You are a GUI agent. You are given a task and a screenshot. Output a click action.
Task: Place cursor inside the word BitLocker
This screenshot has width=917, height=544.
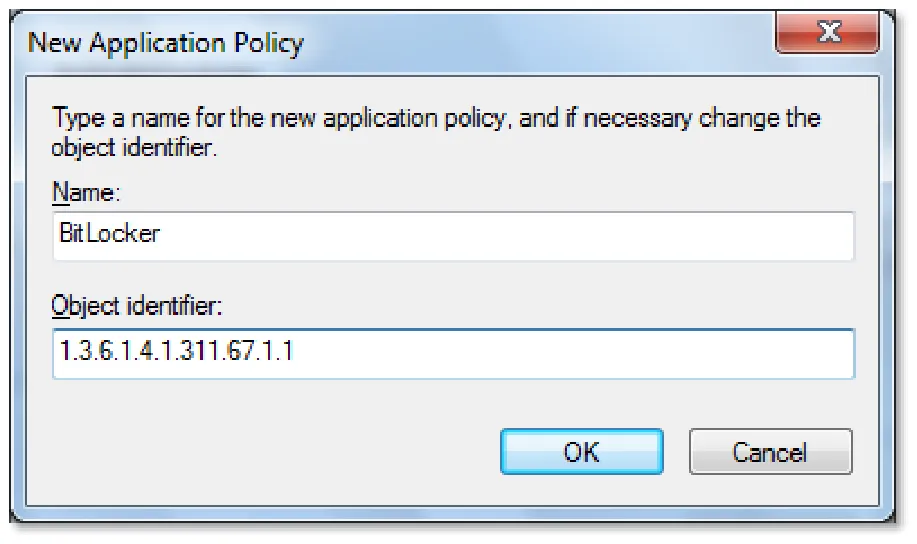pos(109,233)
